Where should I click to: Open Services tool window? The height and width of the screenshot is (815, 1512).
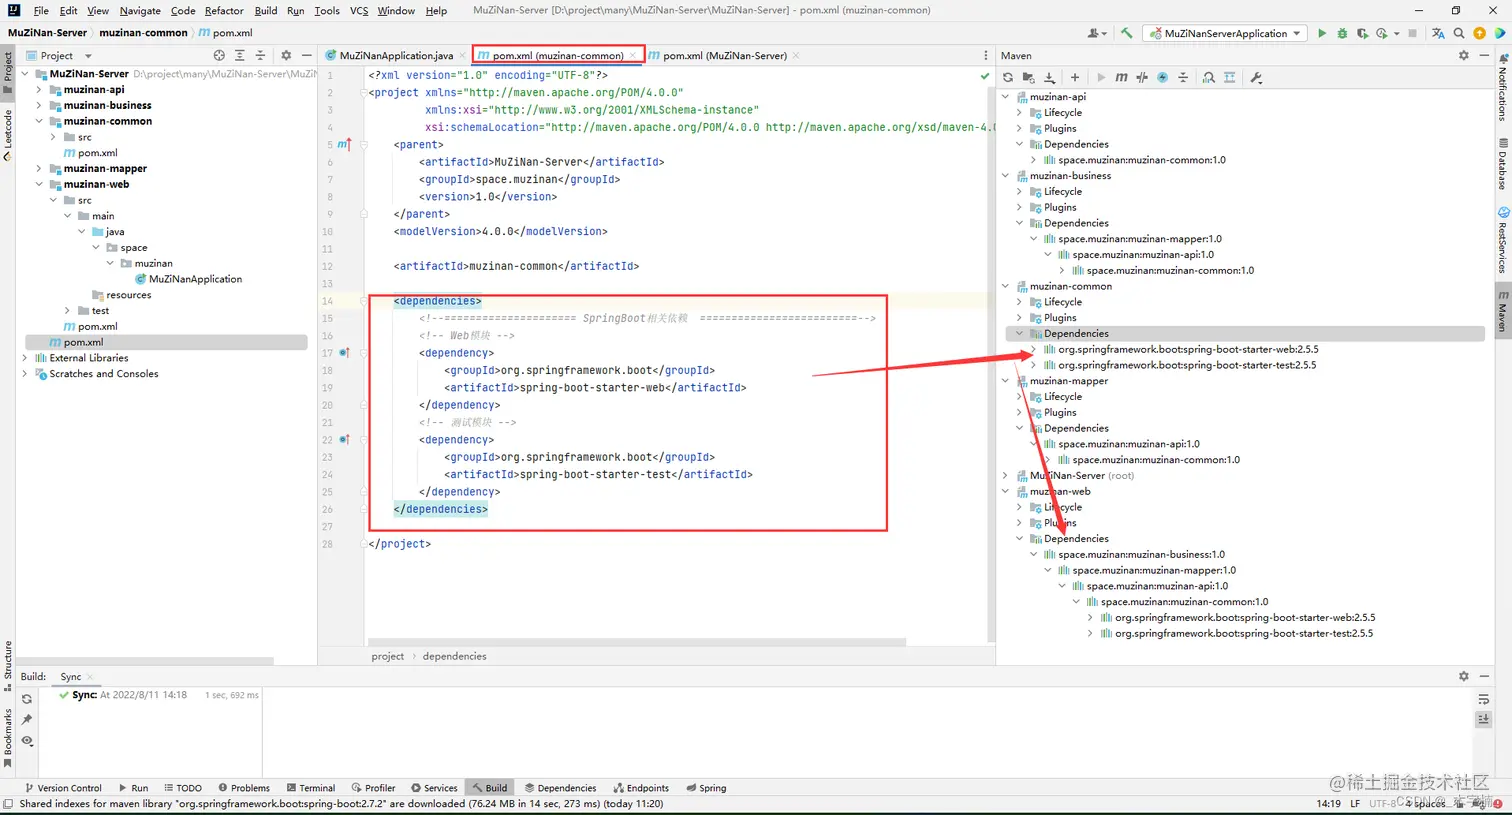point(434,788)
